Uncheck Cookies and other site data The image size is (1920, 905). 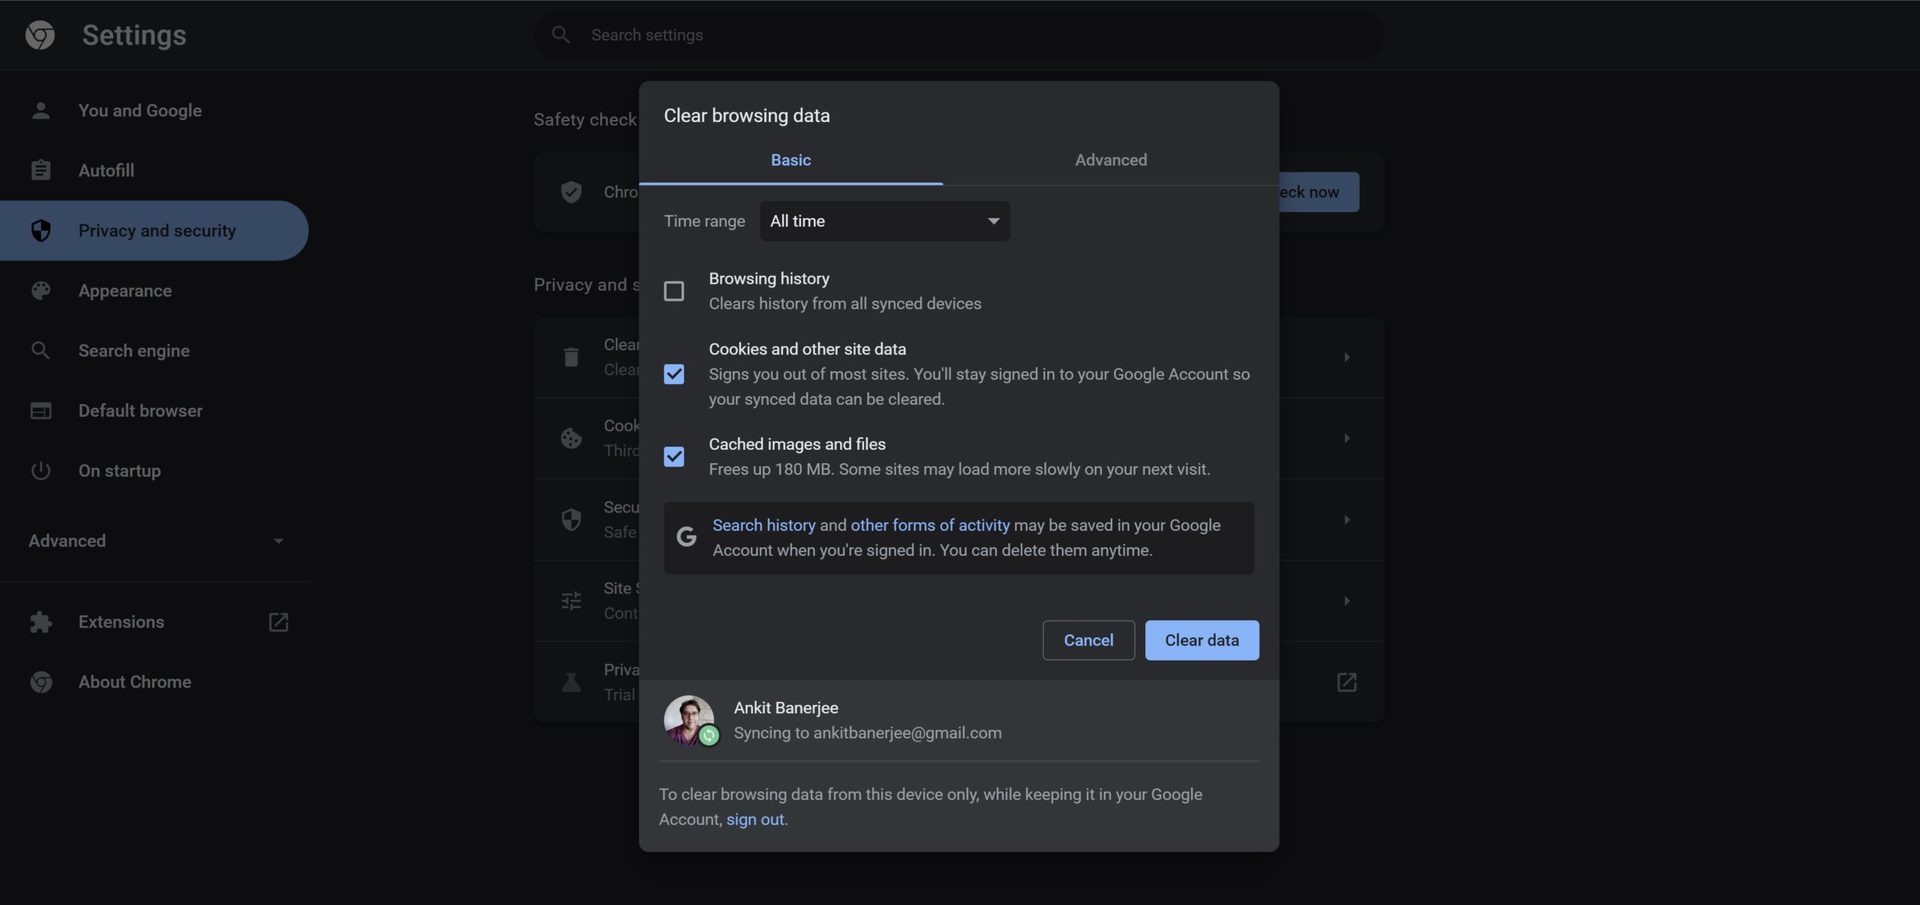pyautogui.click(x=674, y=374)
